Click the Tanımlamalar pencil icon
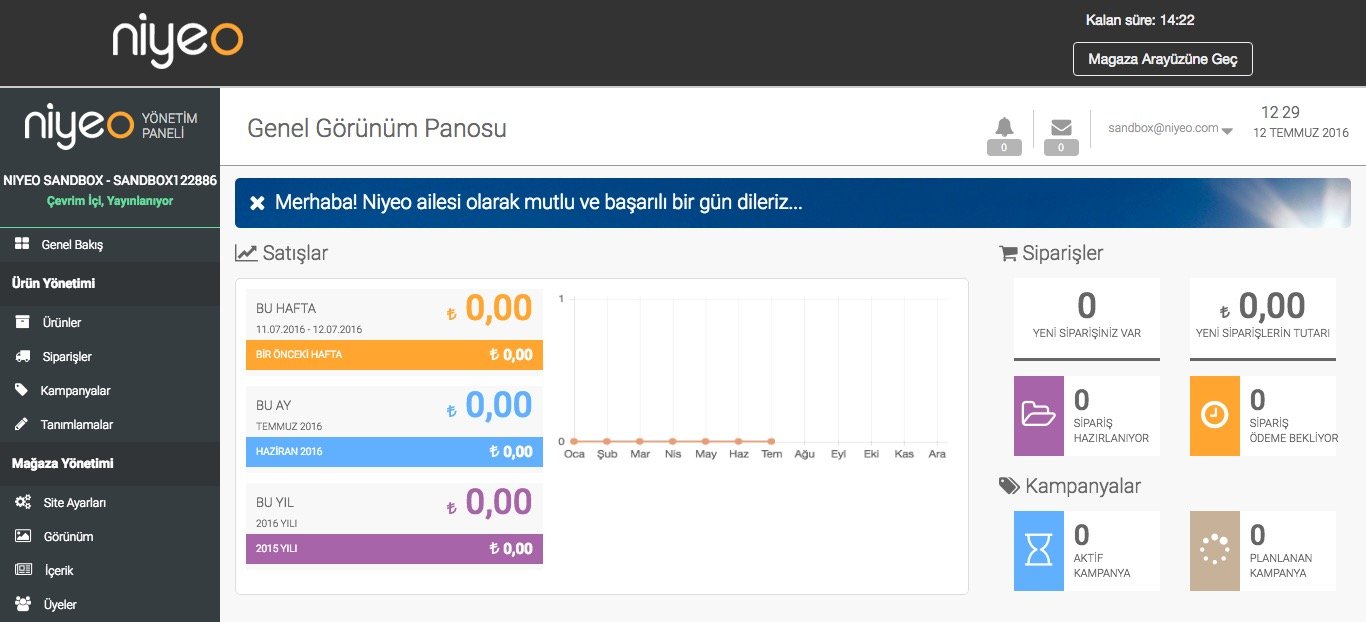 (22, 424)
